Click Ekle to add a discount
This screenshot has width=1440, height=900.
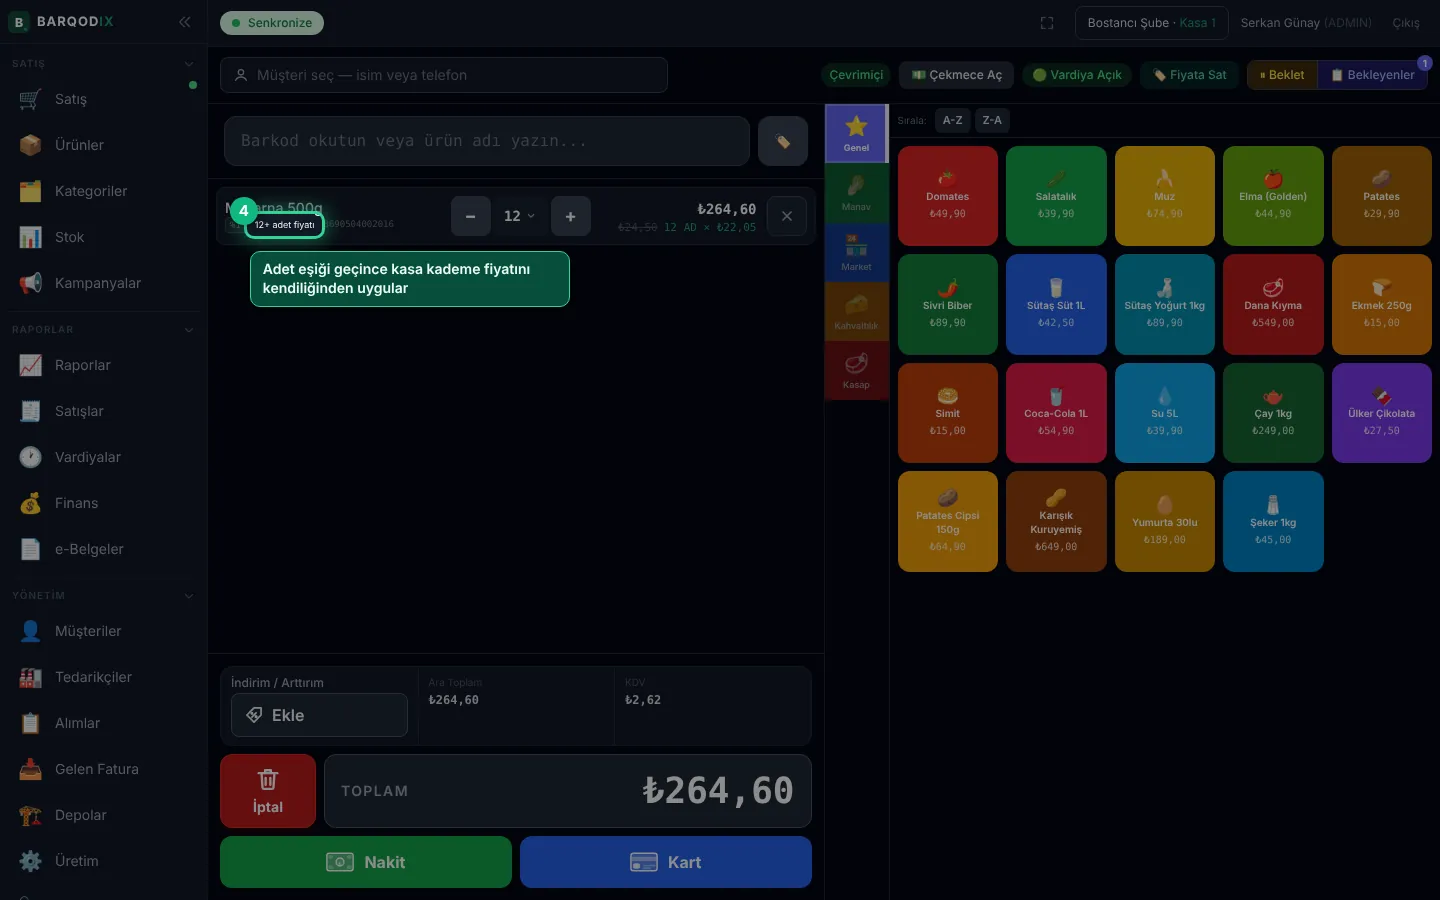click(319, 715)
